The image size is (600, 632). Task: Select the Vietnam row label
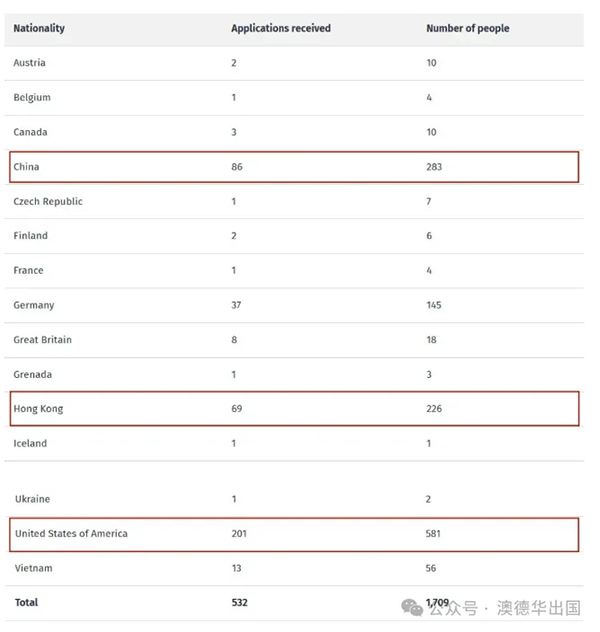pyautogui.click(x=33, y=568)
